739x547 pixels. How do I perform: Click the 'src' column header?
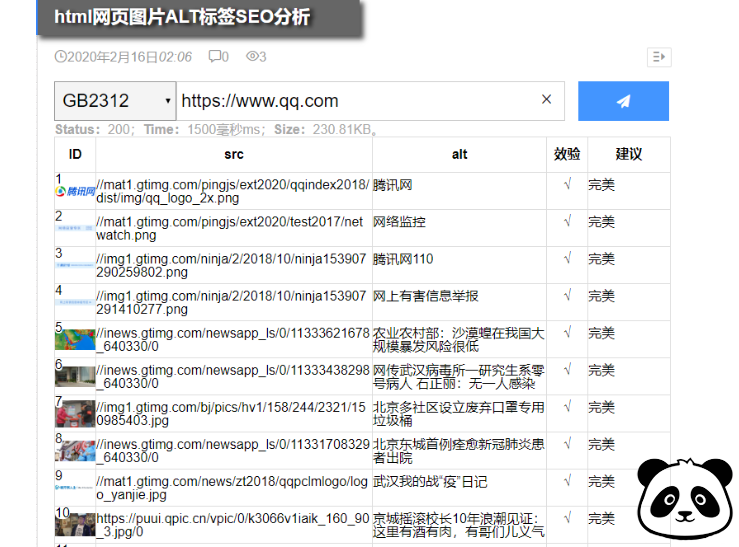(234, 155)
